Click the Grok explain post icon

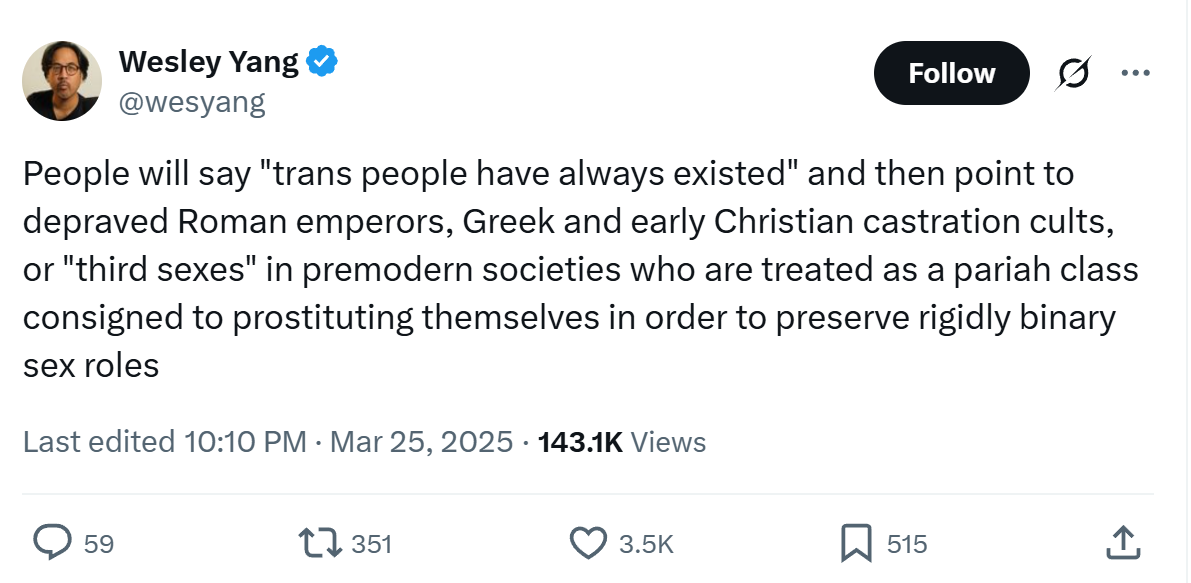tap(1073, 73)
